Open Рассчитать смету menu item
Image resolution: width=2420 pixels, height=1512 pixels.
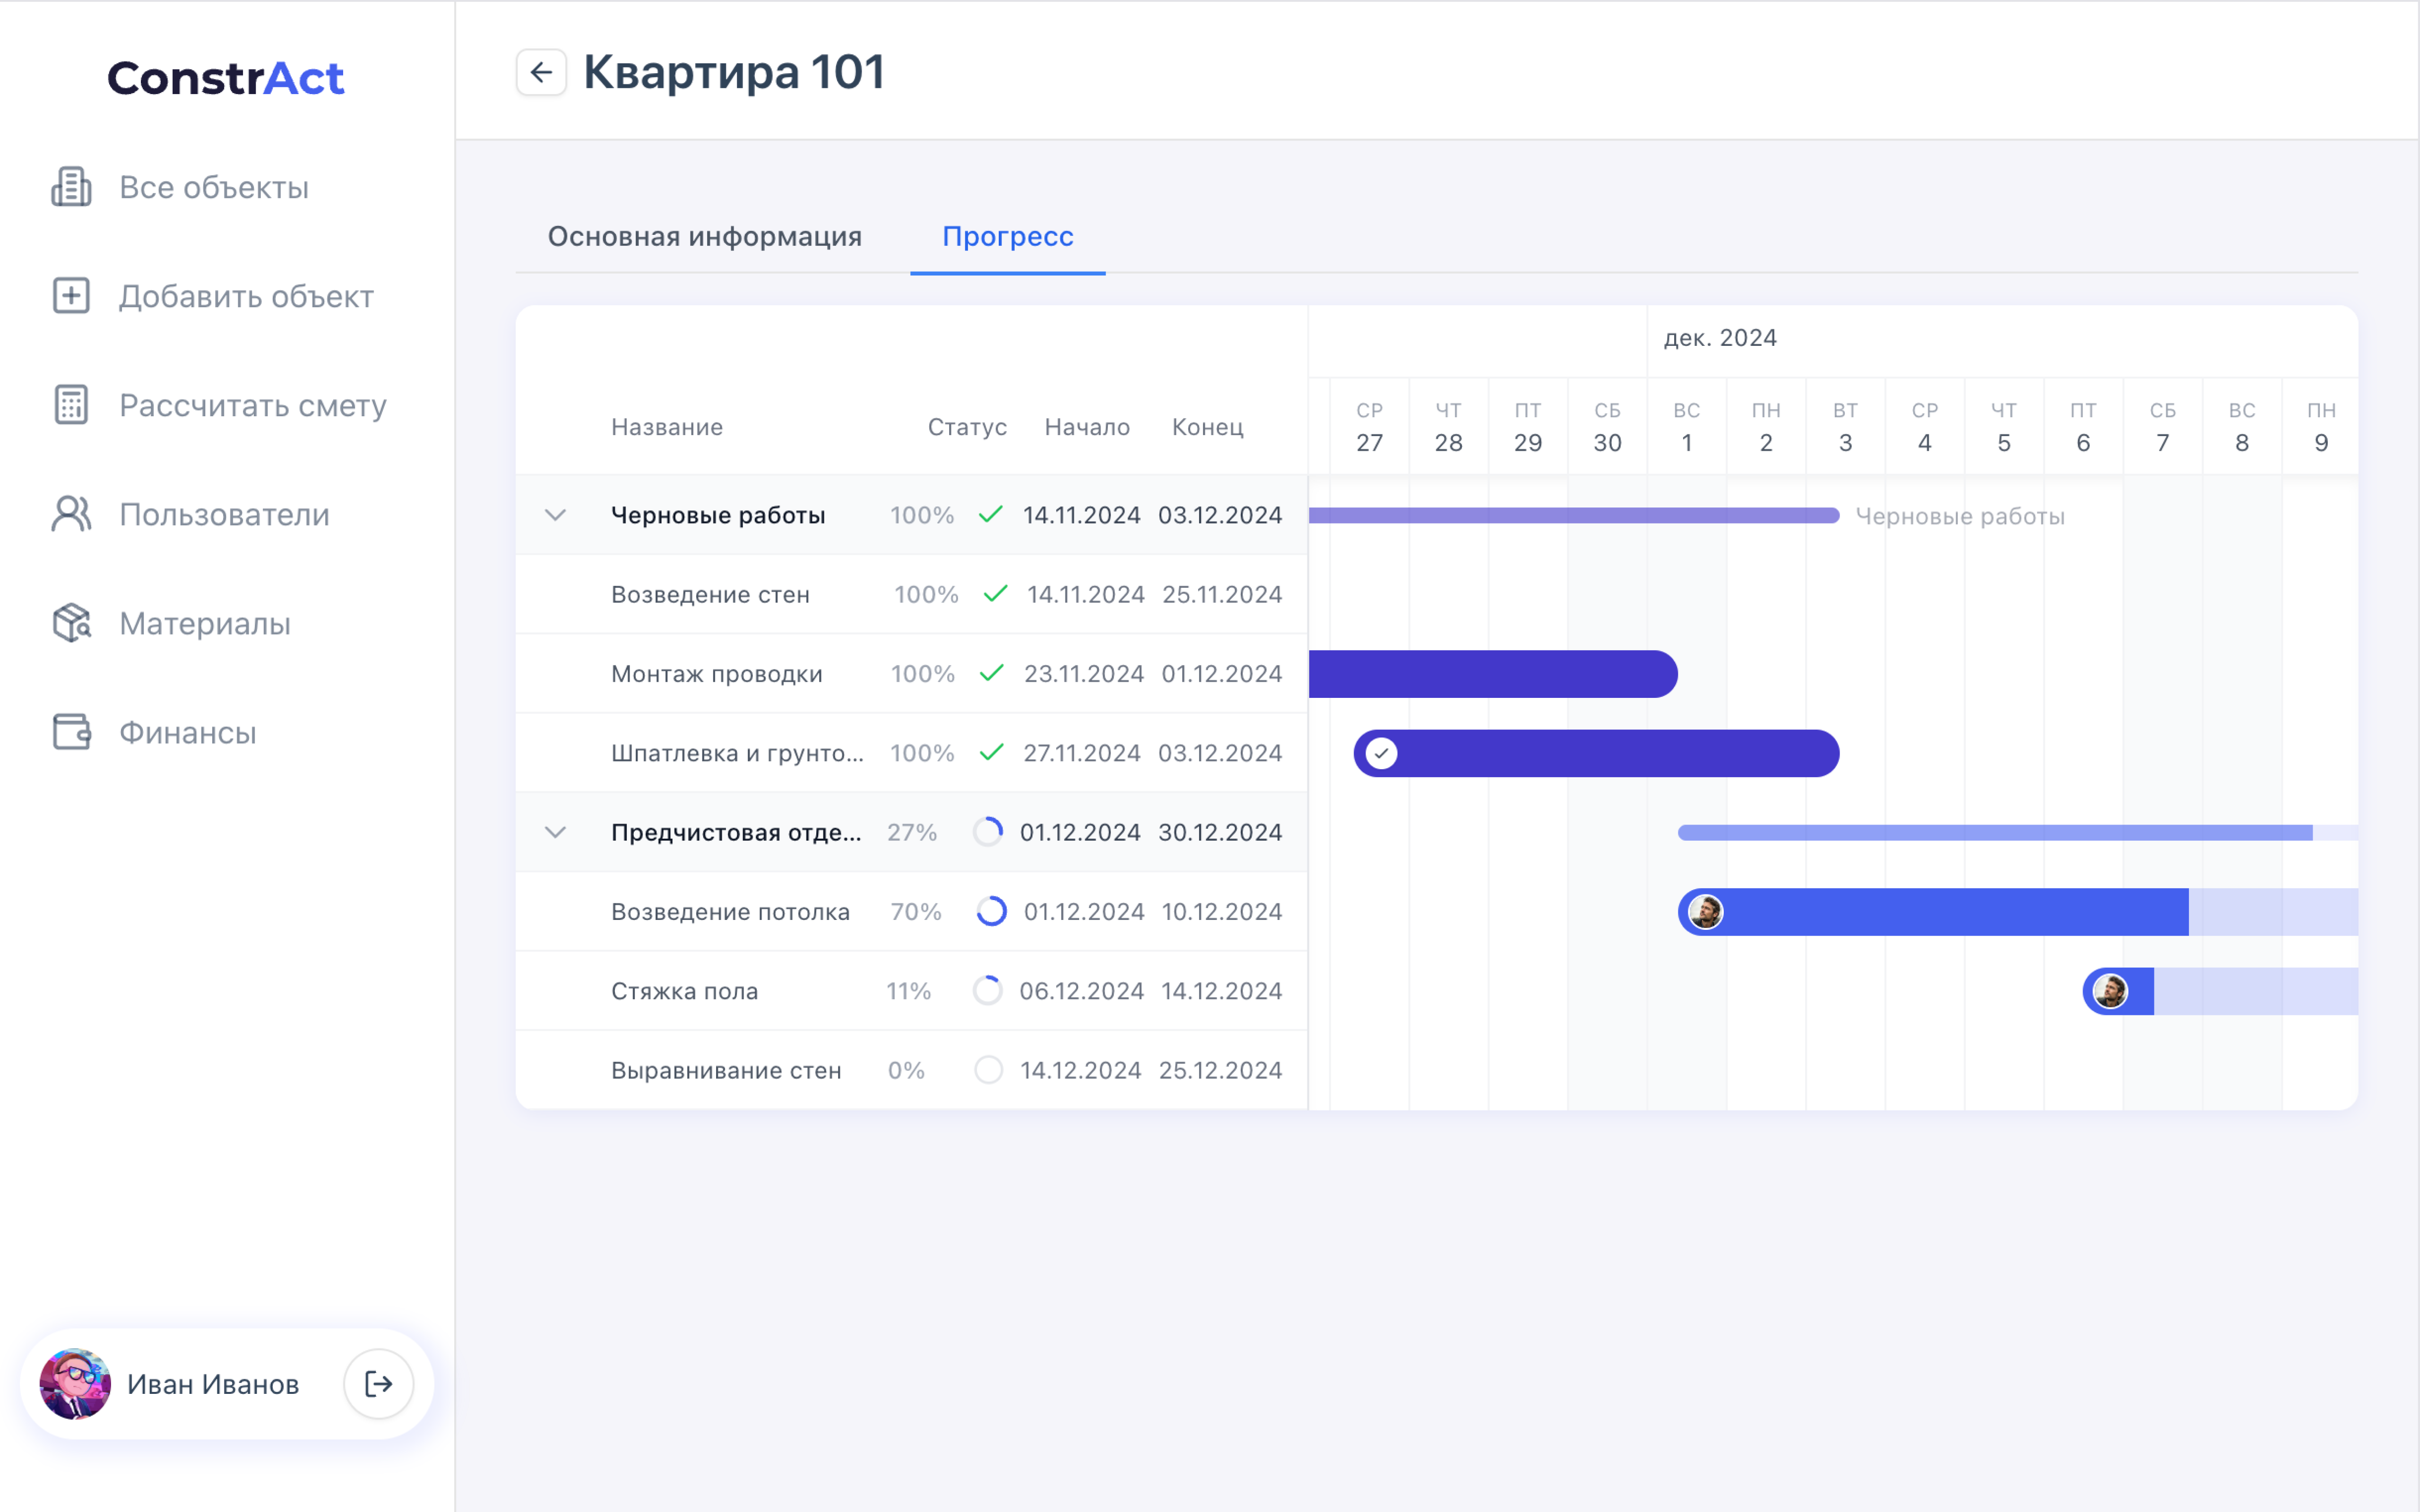click(253, 405)
